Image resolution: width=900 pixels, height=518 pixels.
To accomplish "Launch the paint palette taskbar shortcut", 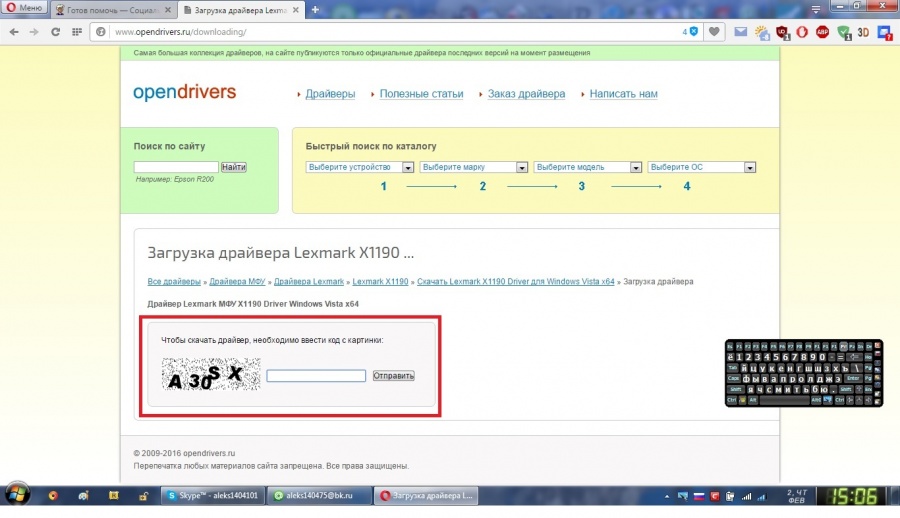I will (x=83, y=495).
